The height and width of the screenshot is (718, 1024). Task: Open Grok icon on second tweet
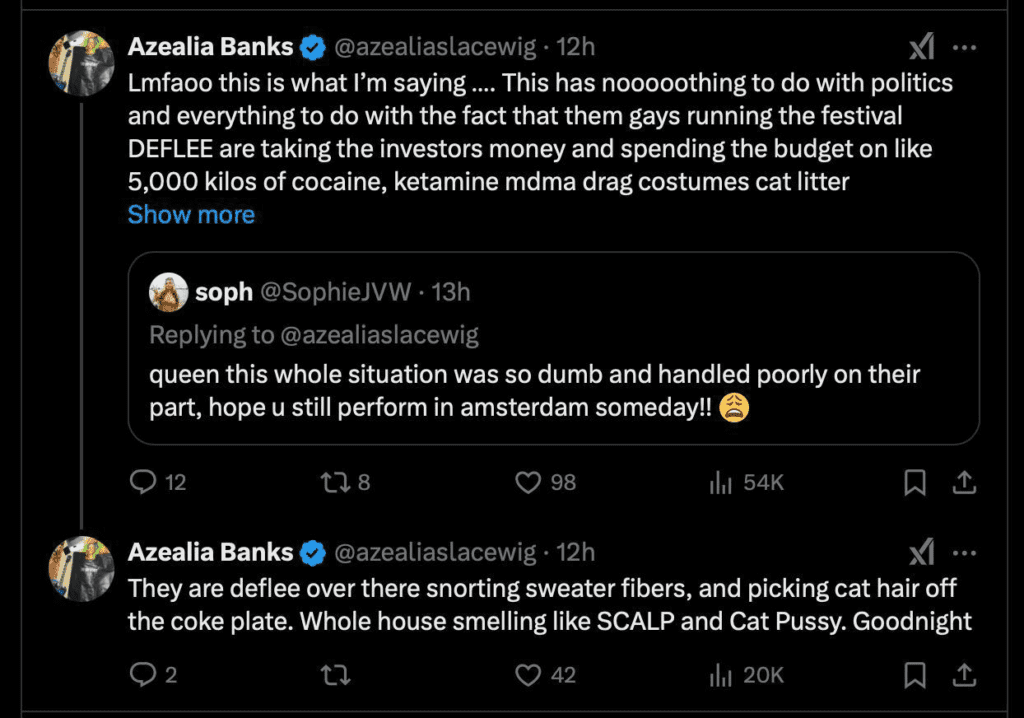(921, 553)
